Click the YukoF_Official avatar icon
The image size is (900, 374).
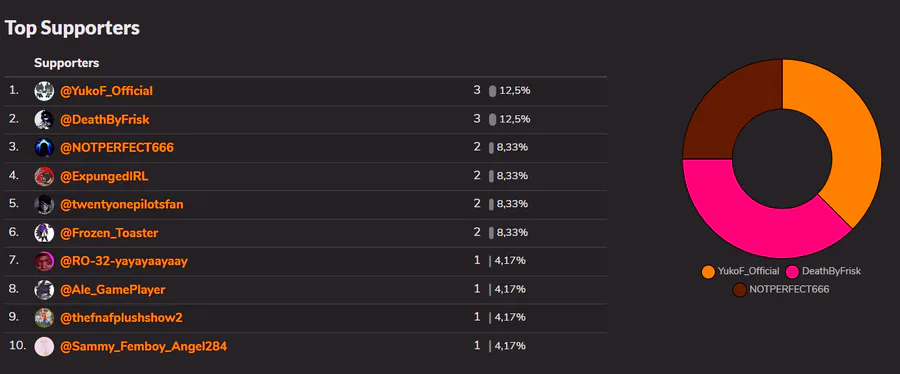pos(44,91)
